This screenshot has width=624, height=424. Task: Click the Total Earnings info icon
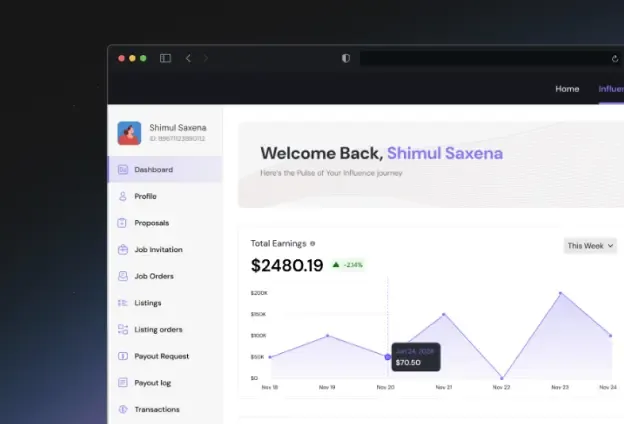(312, 244)
